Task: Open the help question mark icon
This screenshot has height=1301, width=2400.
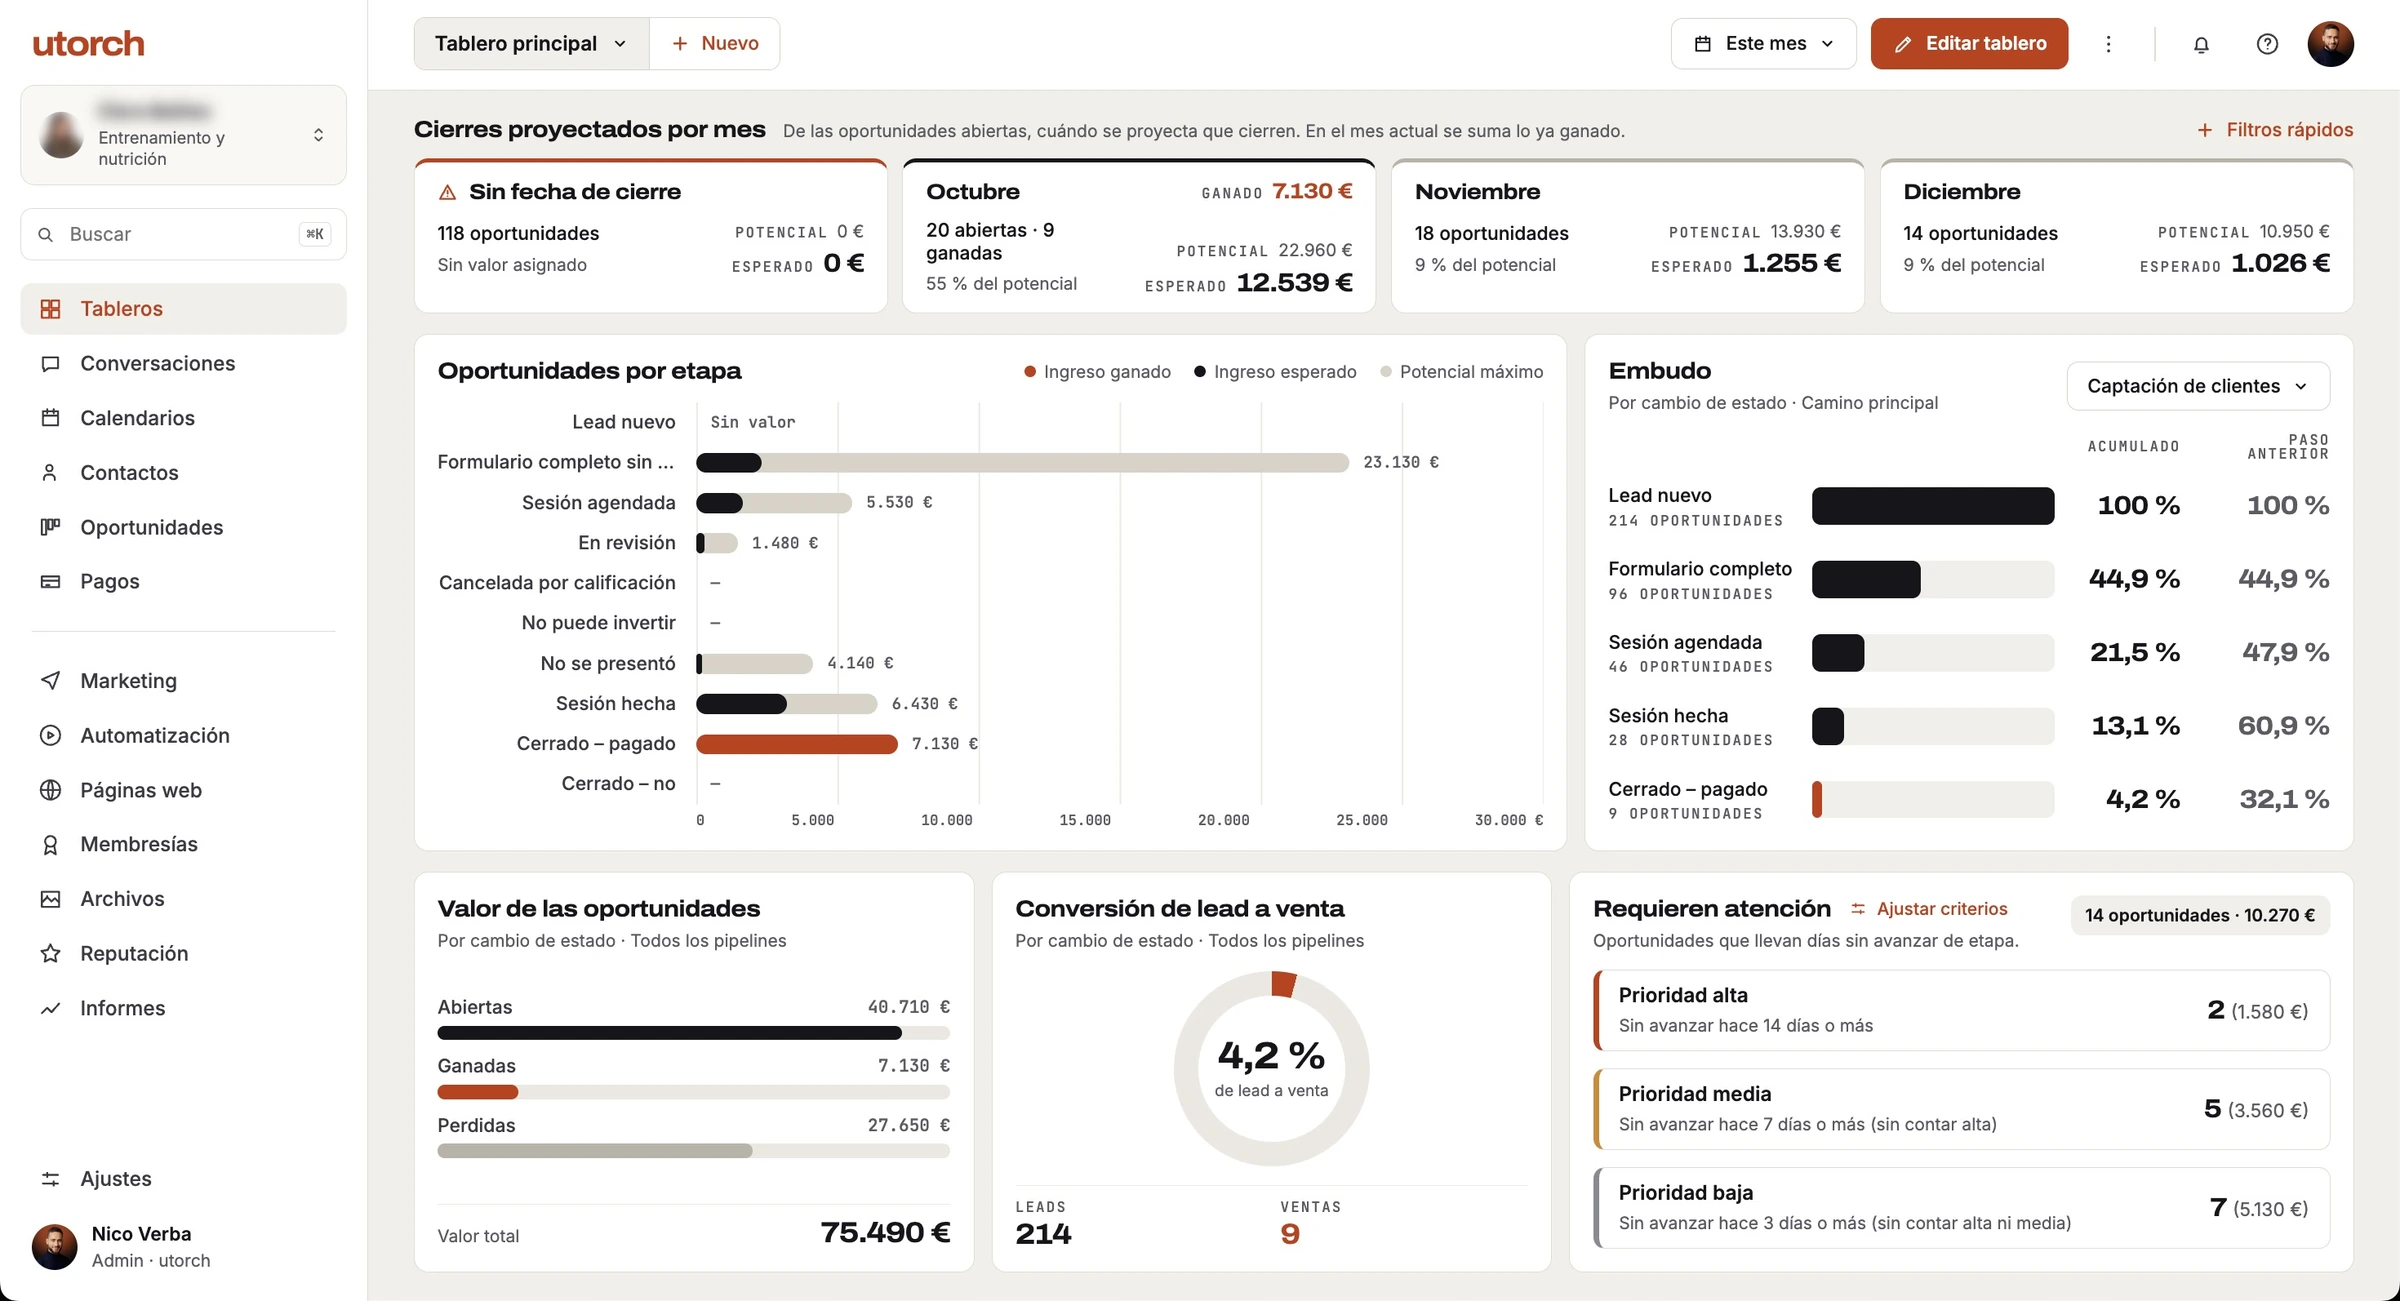Action: pyautogui.click(x=2267, y=44)
